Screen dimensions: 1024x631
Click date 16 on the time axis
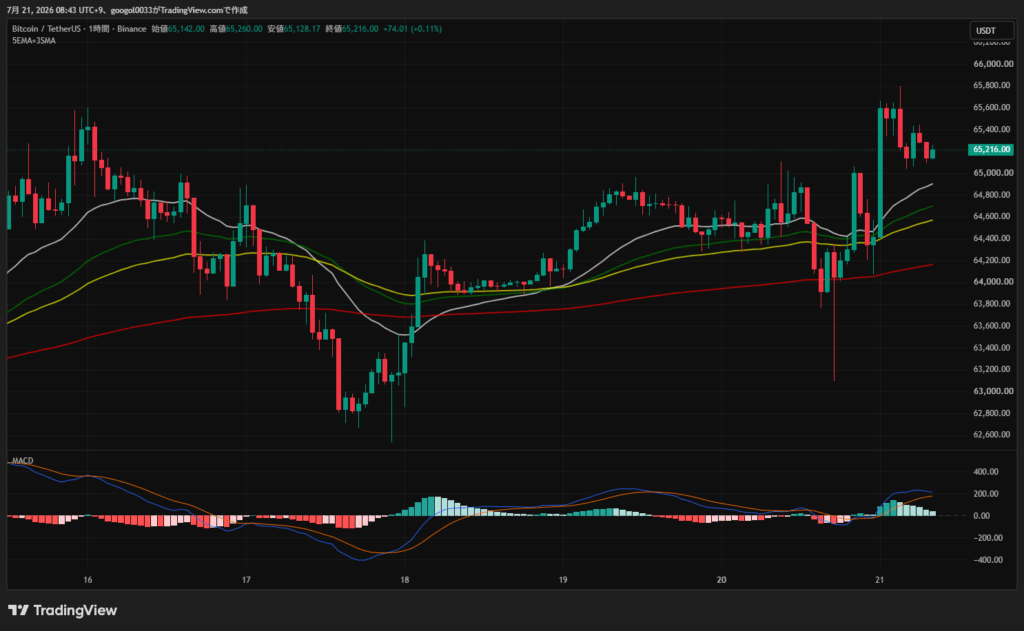click(88, 580)
